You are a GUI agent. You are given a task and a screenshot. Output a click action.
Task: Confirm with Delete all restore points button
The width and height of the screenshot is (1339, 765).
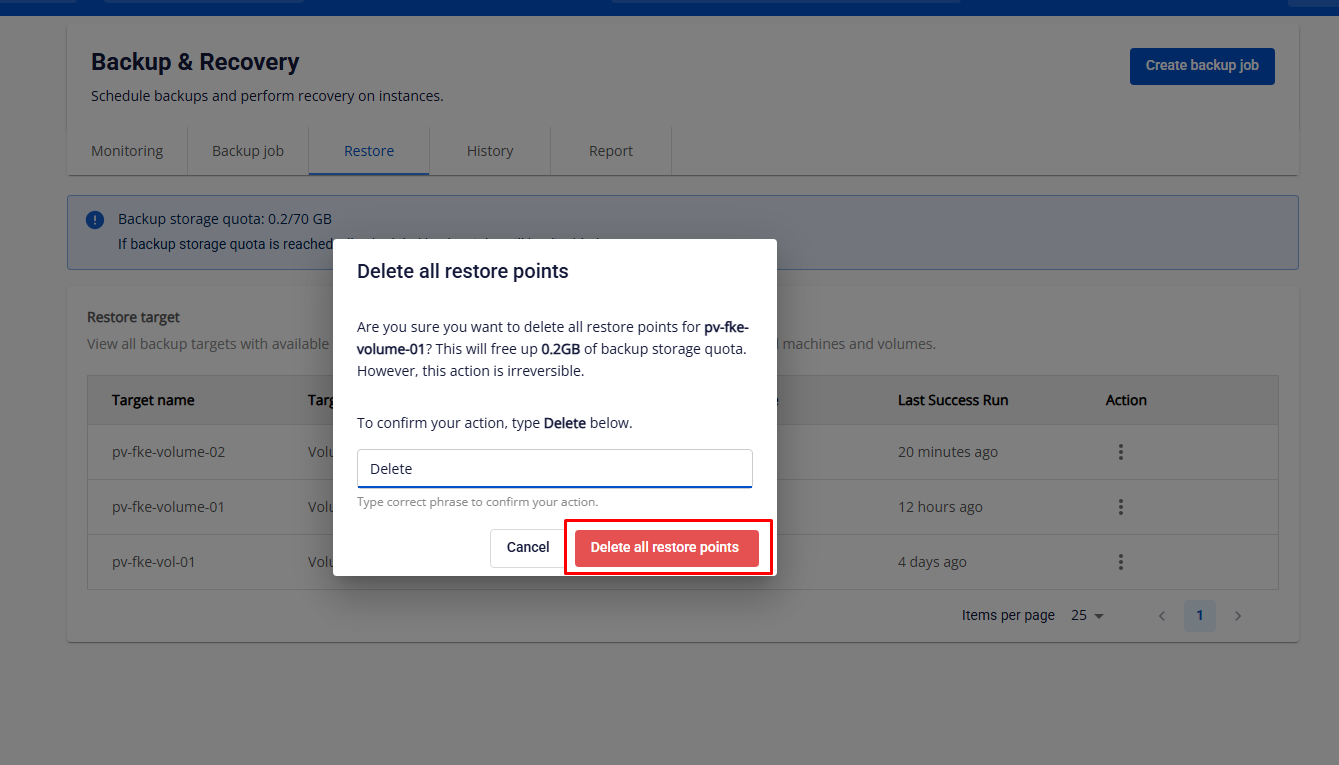coord(666,548)
